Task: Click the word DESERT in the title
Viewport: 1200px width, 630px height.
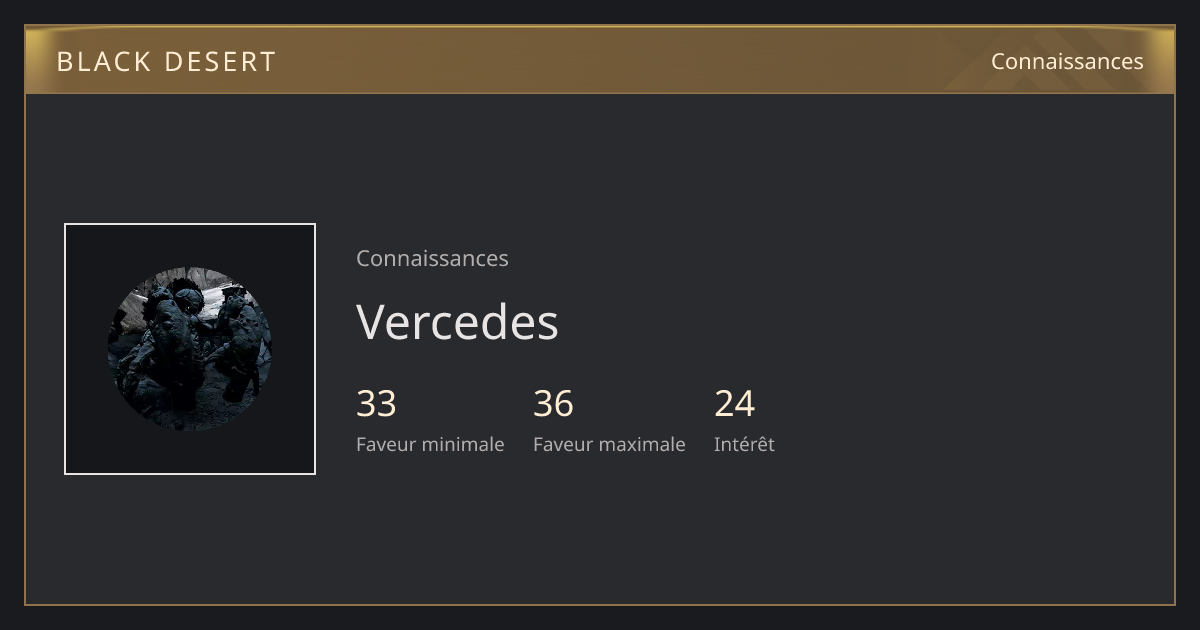Action: [x=220, y=62]
